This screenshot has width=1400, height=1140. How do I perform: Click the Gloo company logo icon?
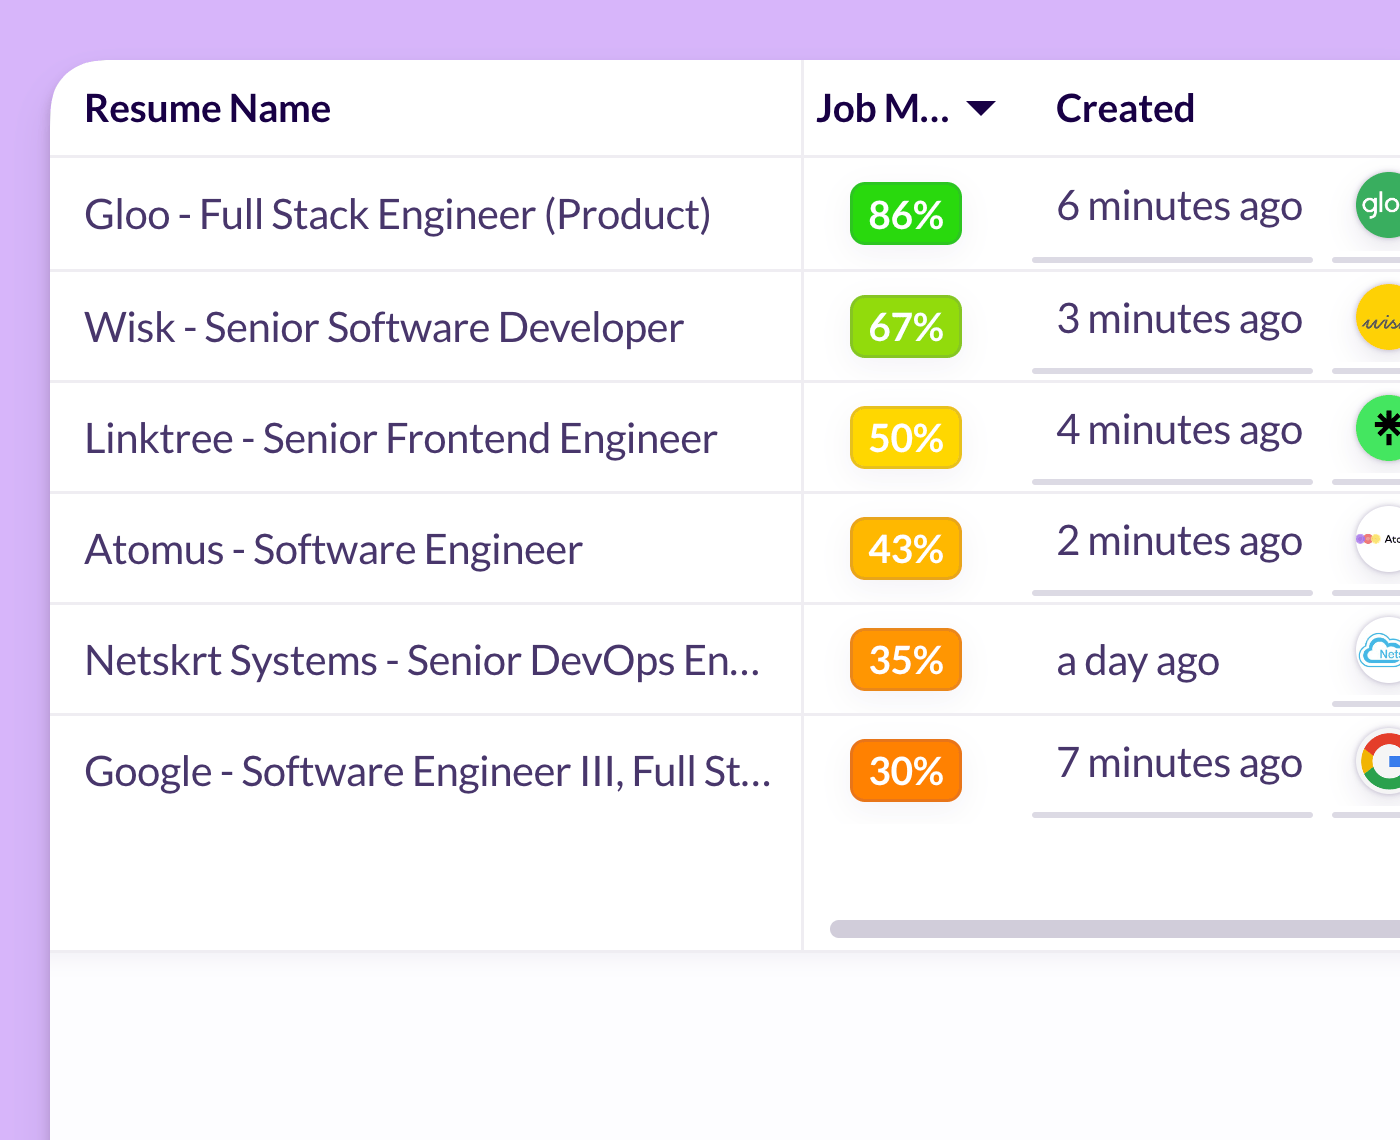pos(1379,205)
